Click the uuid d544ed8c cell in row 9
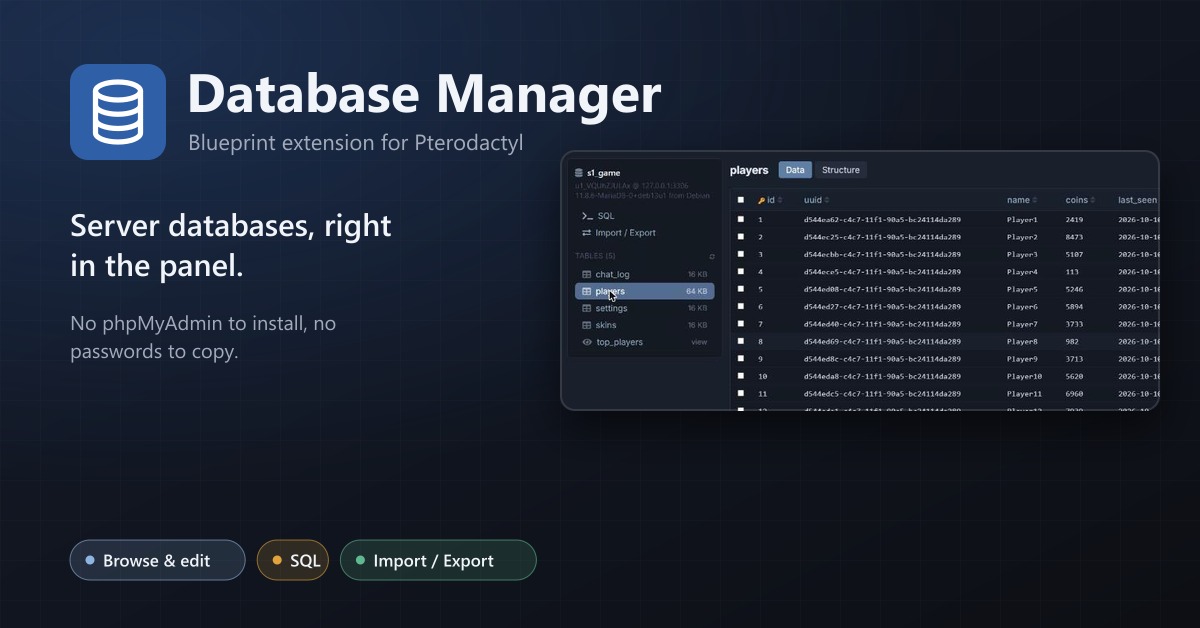 [x=882, y=359]
